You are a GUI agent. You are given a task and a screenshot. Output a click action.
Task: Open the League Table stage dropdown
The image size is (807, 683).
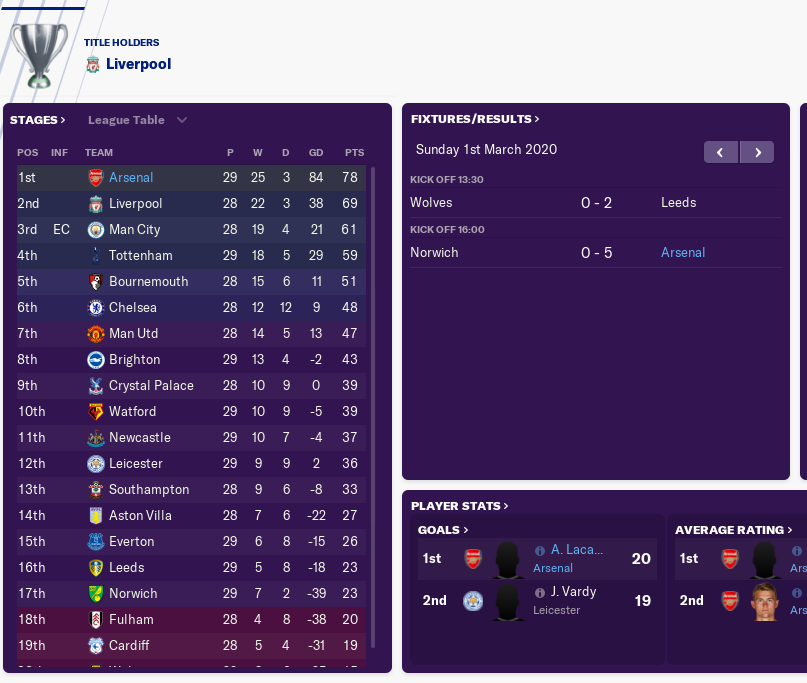[137, 120]
